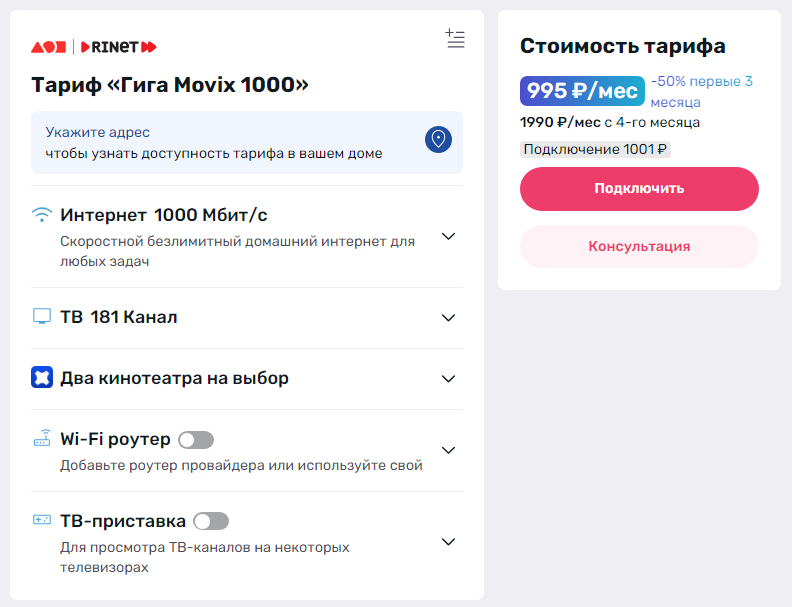Screen dimensions: 792x607
Task: Click the TV screen icon beside ТВ
Action: 42,317
